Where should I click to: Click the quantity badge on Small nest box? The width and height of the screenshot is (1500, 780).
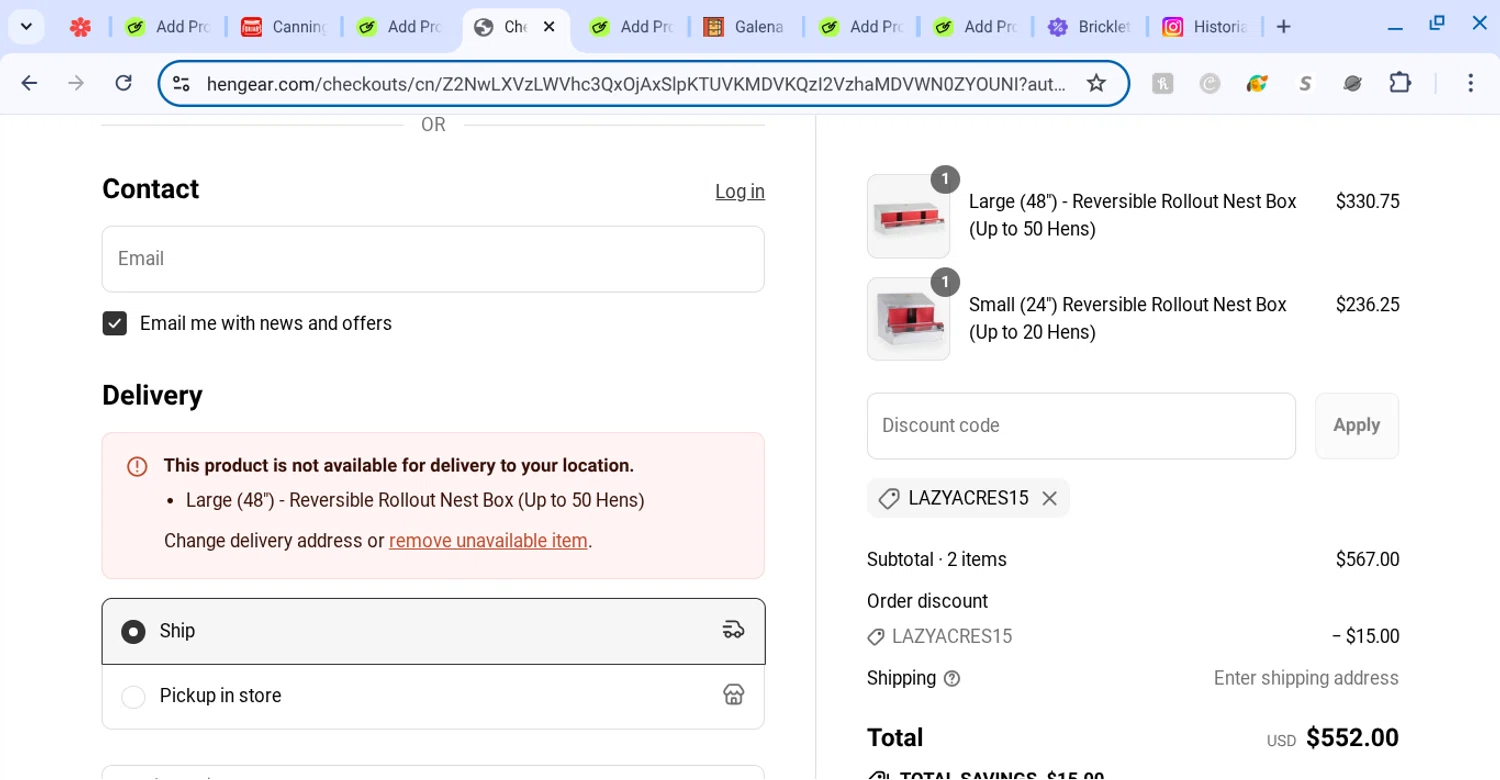pyautogui.click(x=945, y=282)
